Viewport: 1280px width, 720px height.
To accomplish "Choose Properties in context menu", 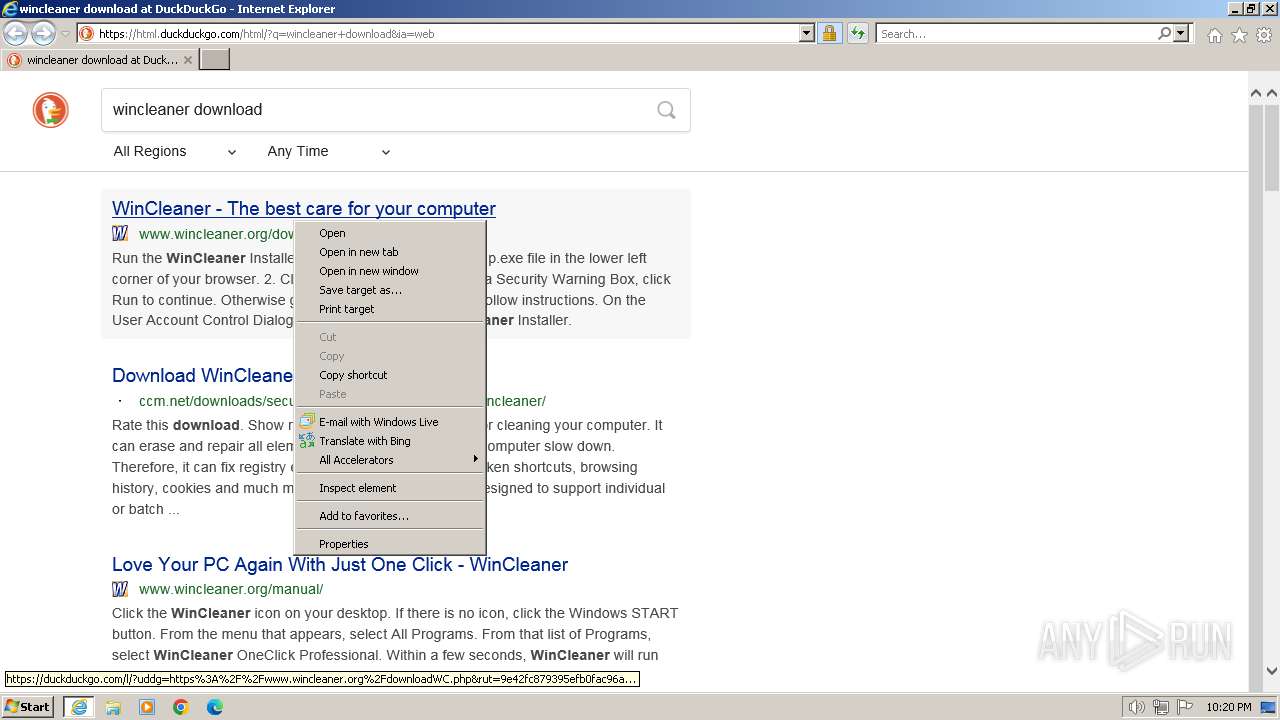I will click(x=390, y=544).
